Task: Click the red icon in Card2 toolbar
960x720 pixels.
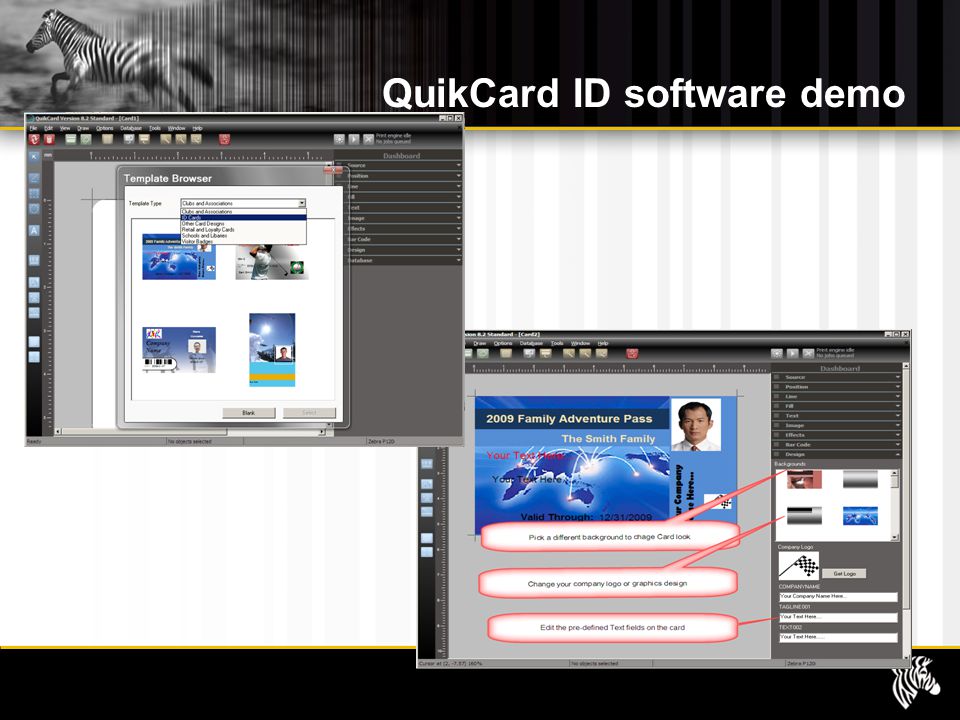Action: pos(632,353)
